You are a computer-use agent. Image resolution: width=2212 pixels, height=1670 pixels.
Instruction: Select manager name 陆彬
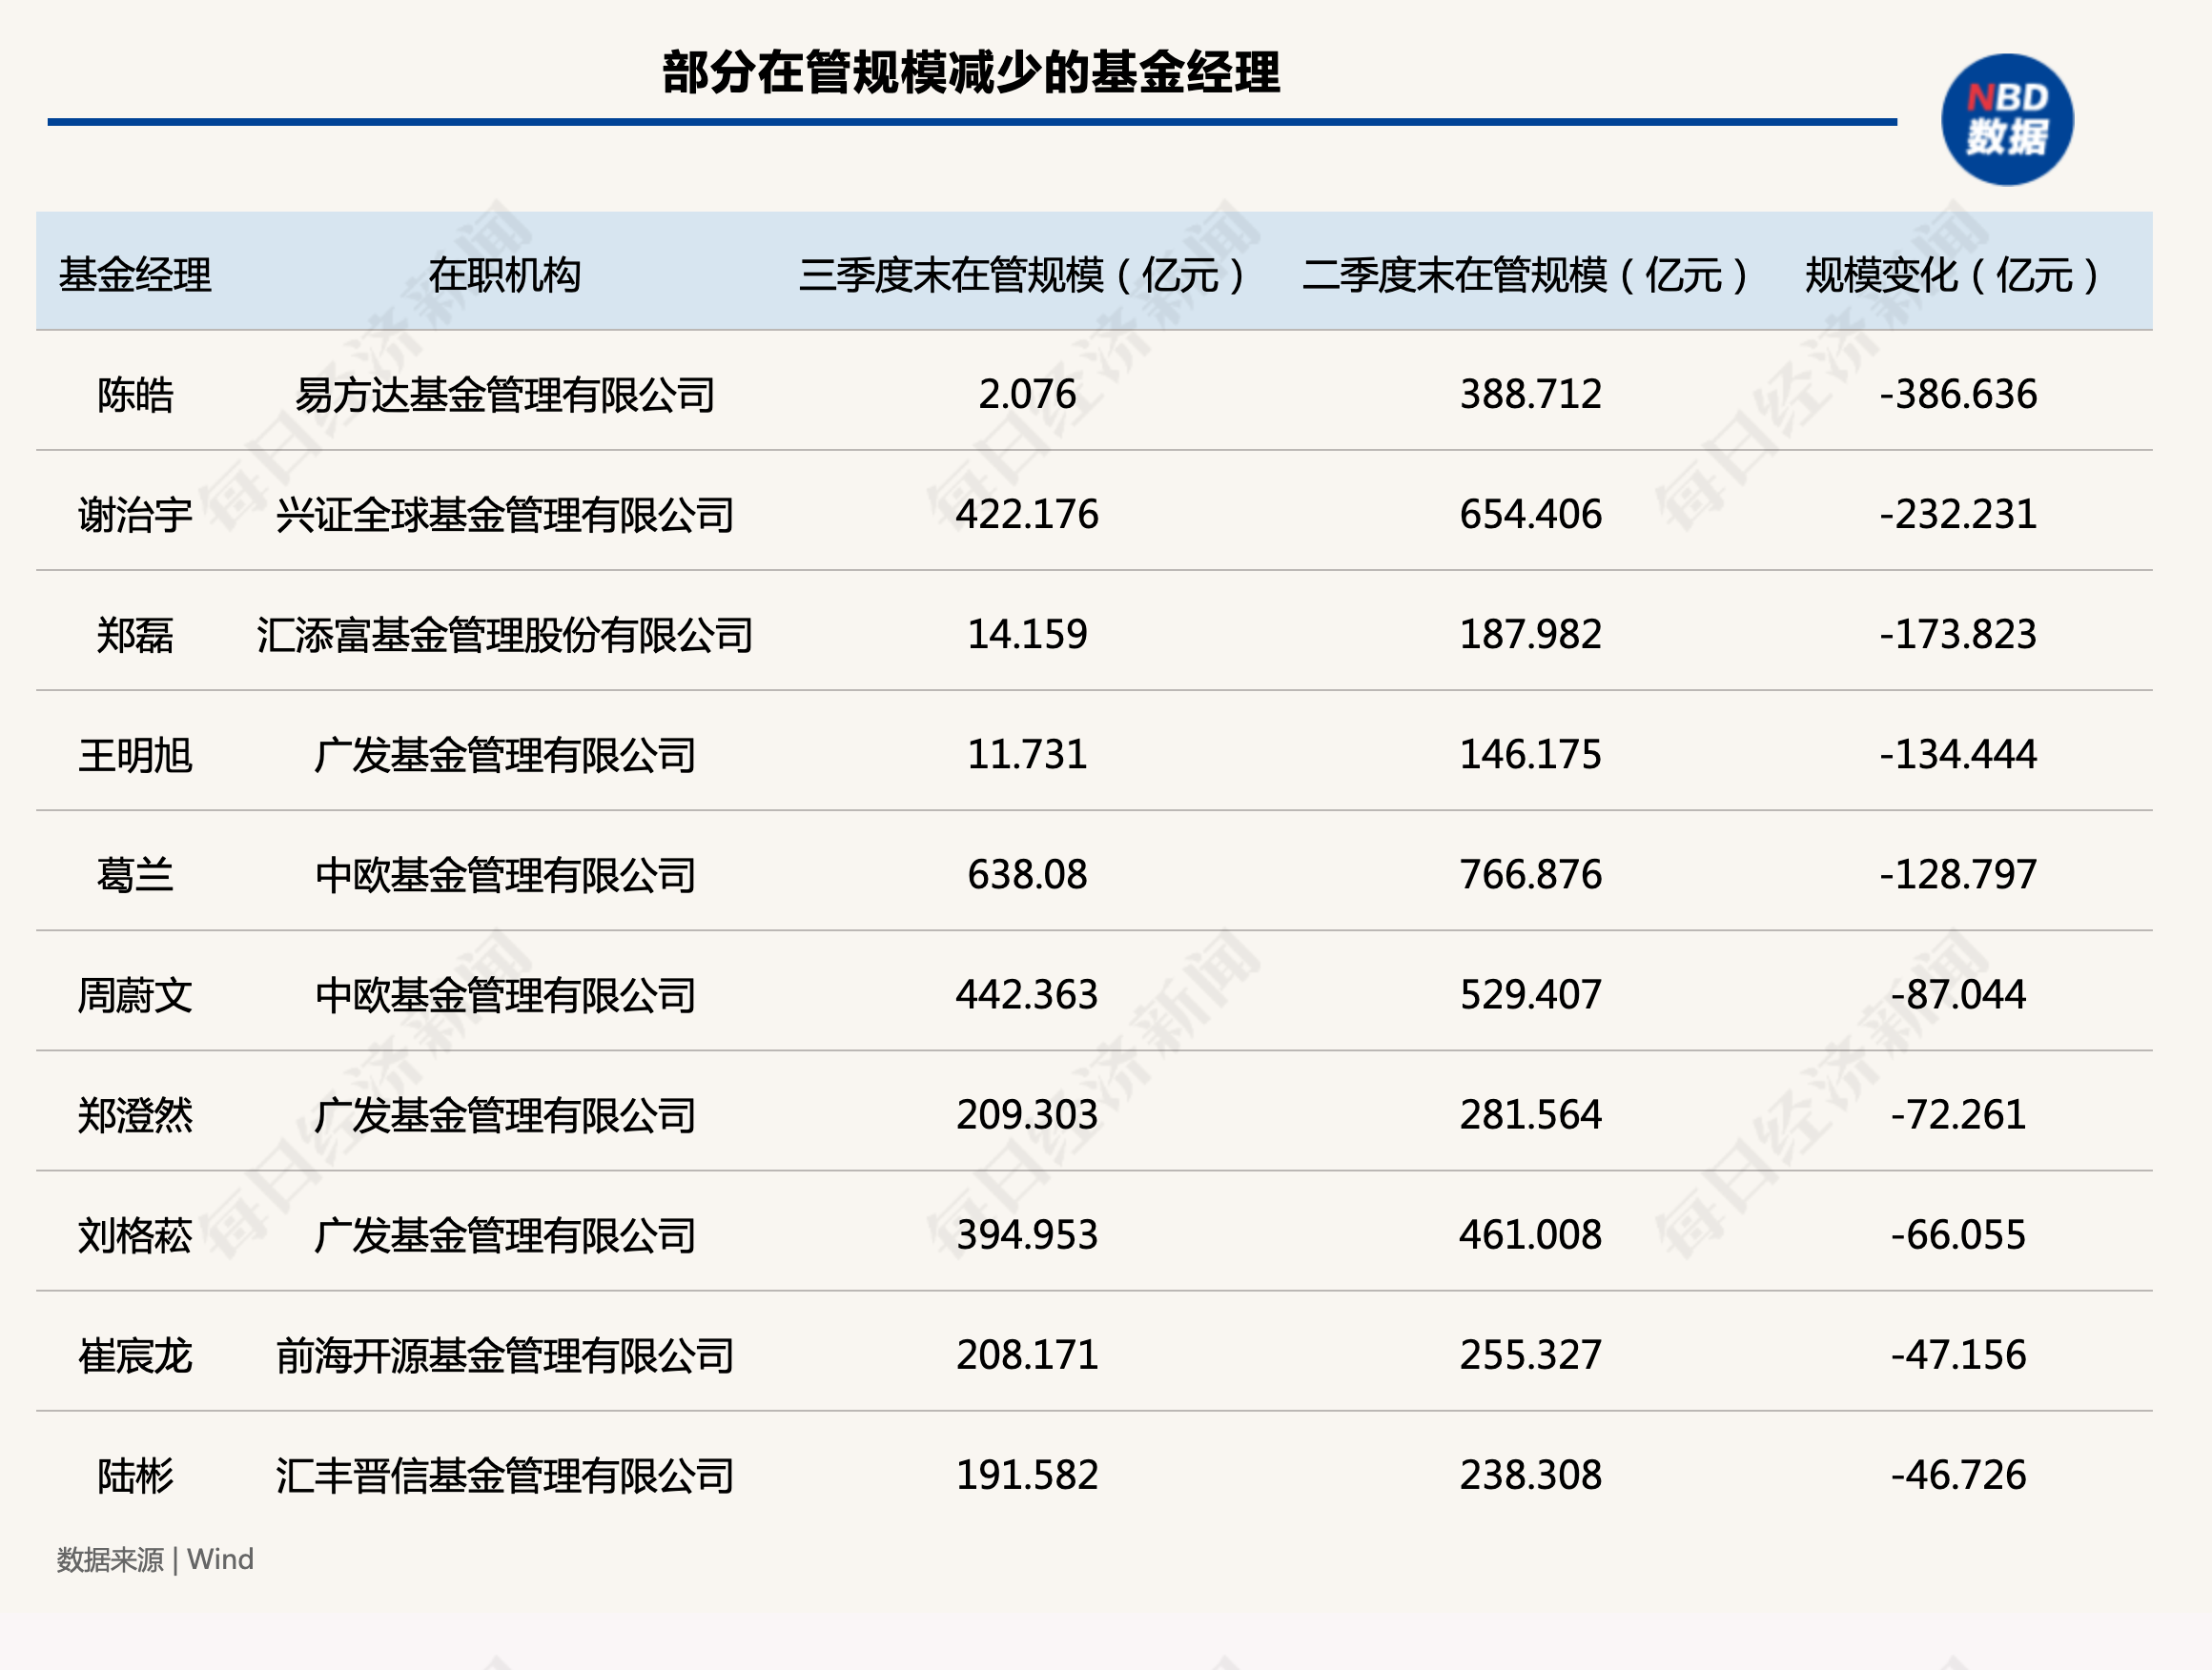coord(135,1475)
